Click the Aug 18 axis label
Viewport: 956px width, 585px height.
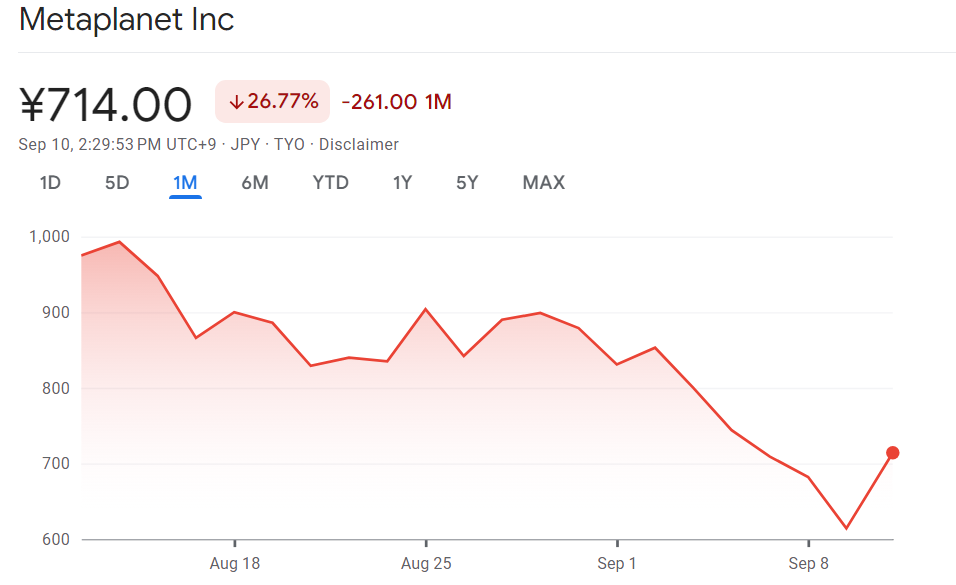[235, 563]
